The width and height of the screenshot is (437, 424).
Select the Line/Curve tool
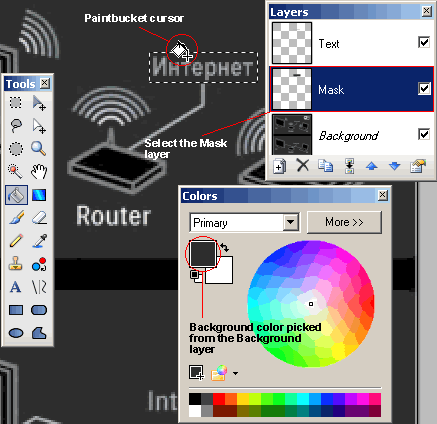pos(39,287)
